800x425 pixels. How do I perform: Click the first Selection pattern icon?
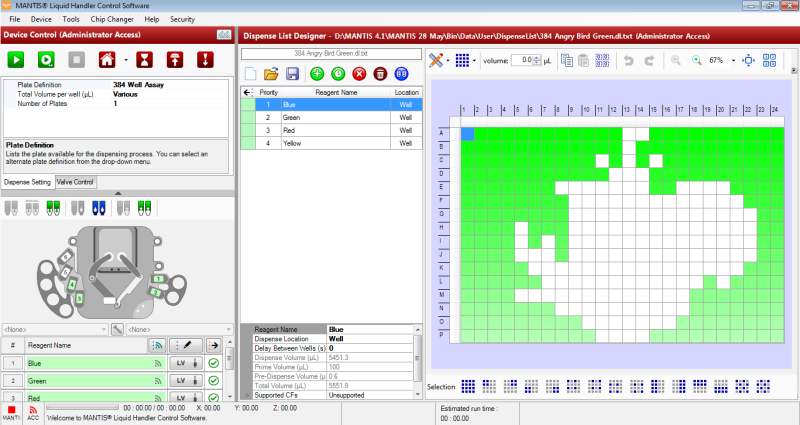click(x=468, y=386)
